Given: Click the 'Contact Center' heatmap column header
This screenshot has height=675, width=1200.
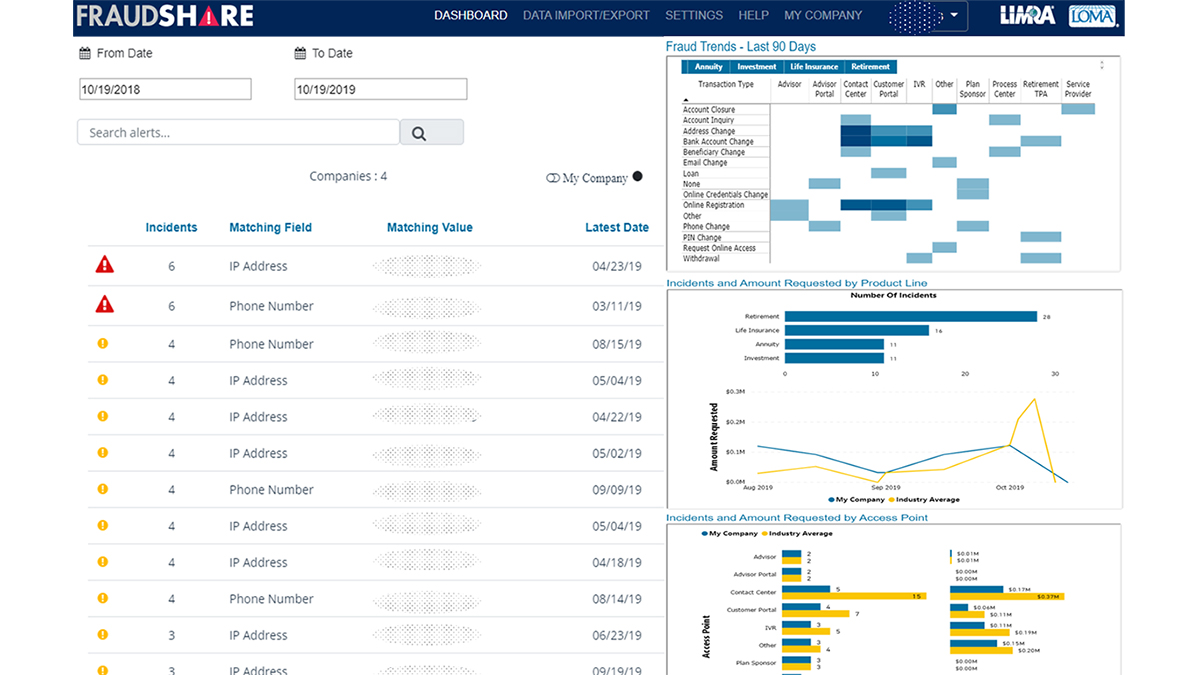Looking at the screenshot, I should click(856, 90).
